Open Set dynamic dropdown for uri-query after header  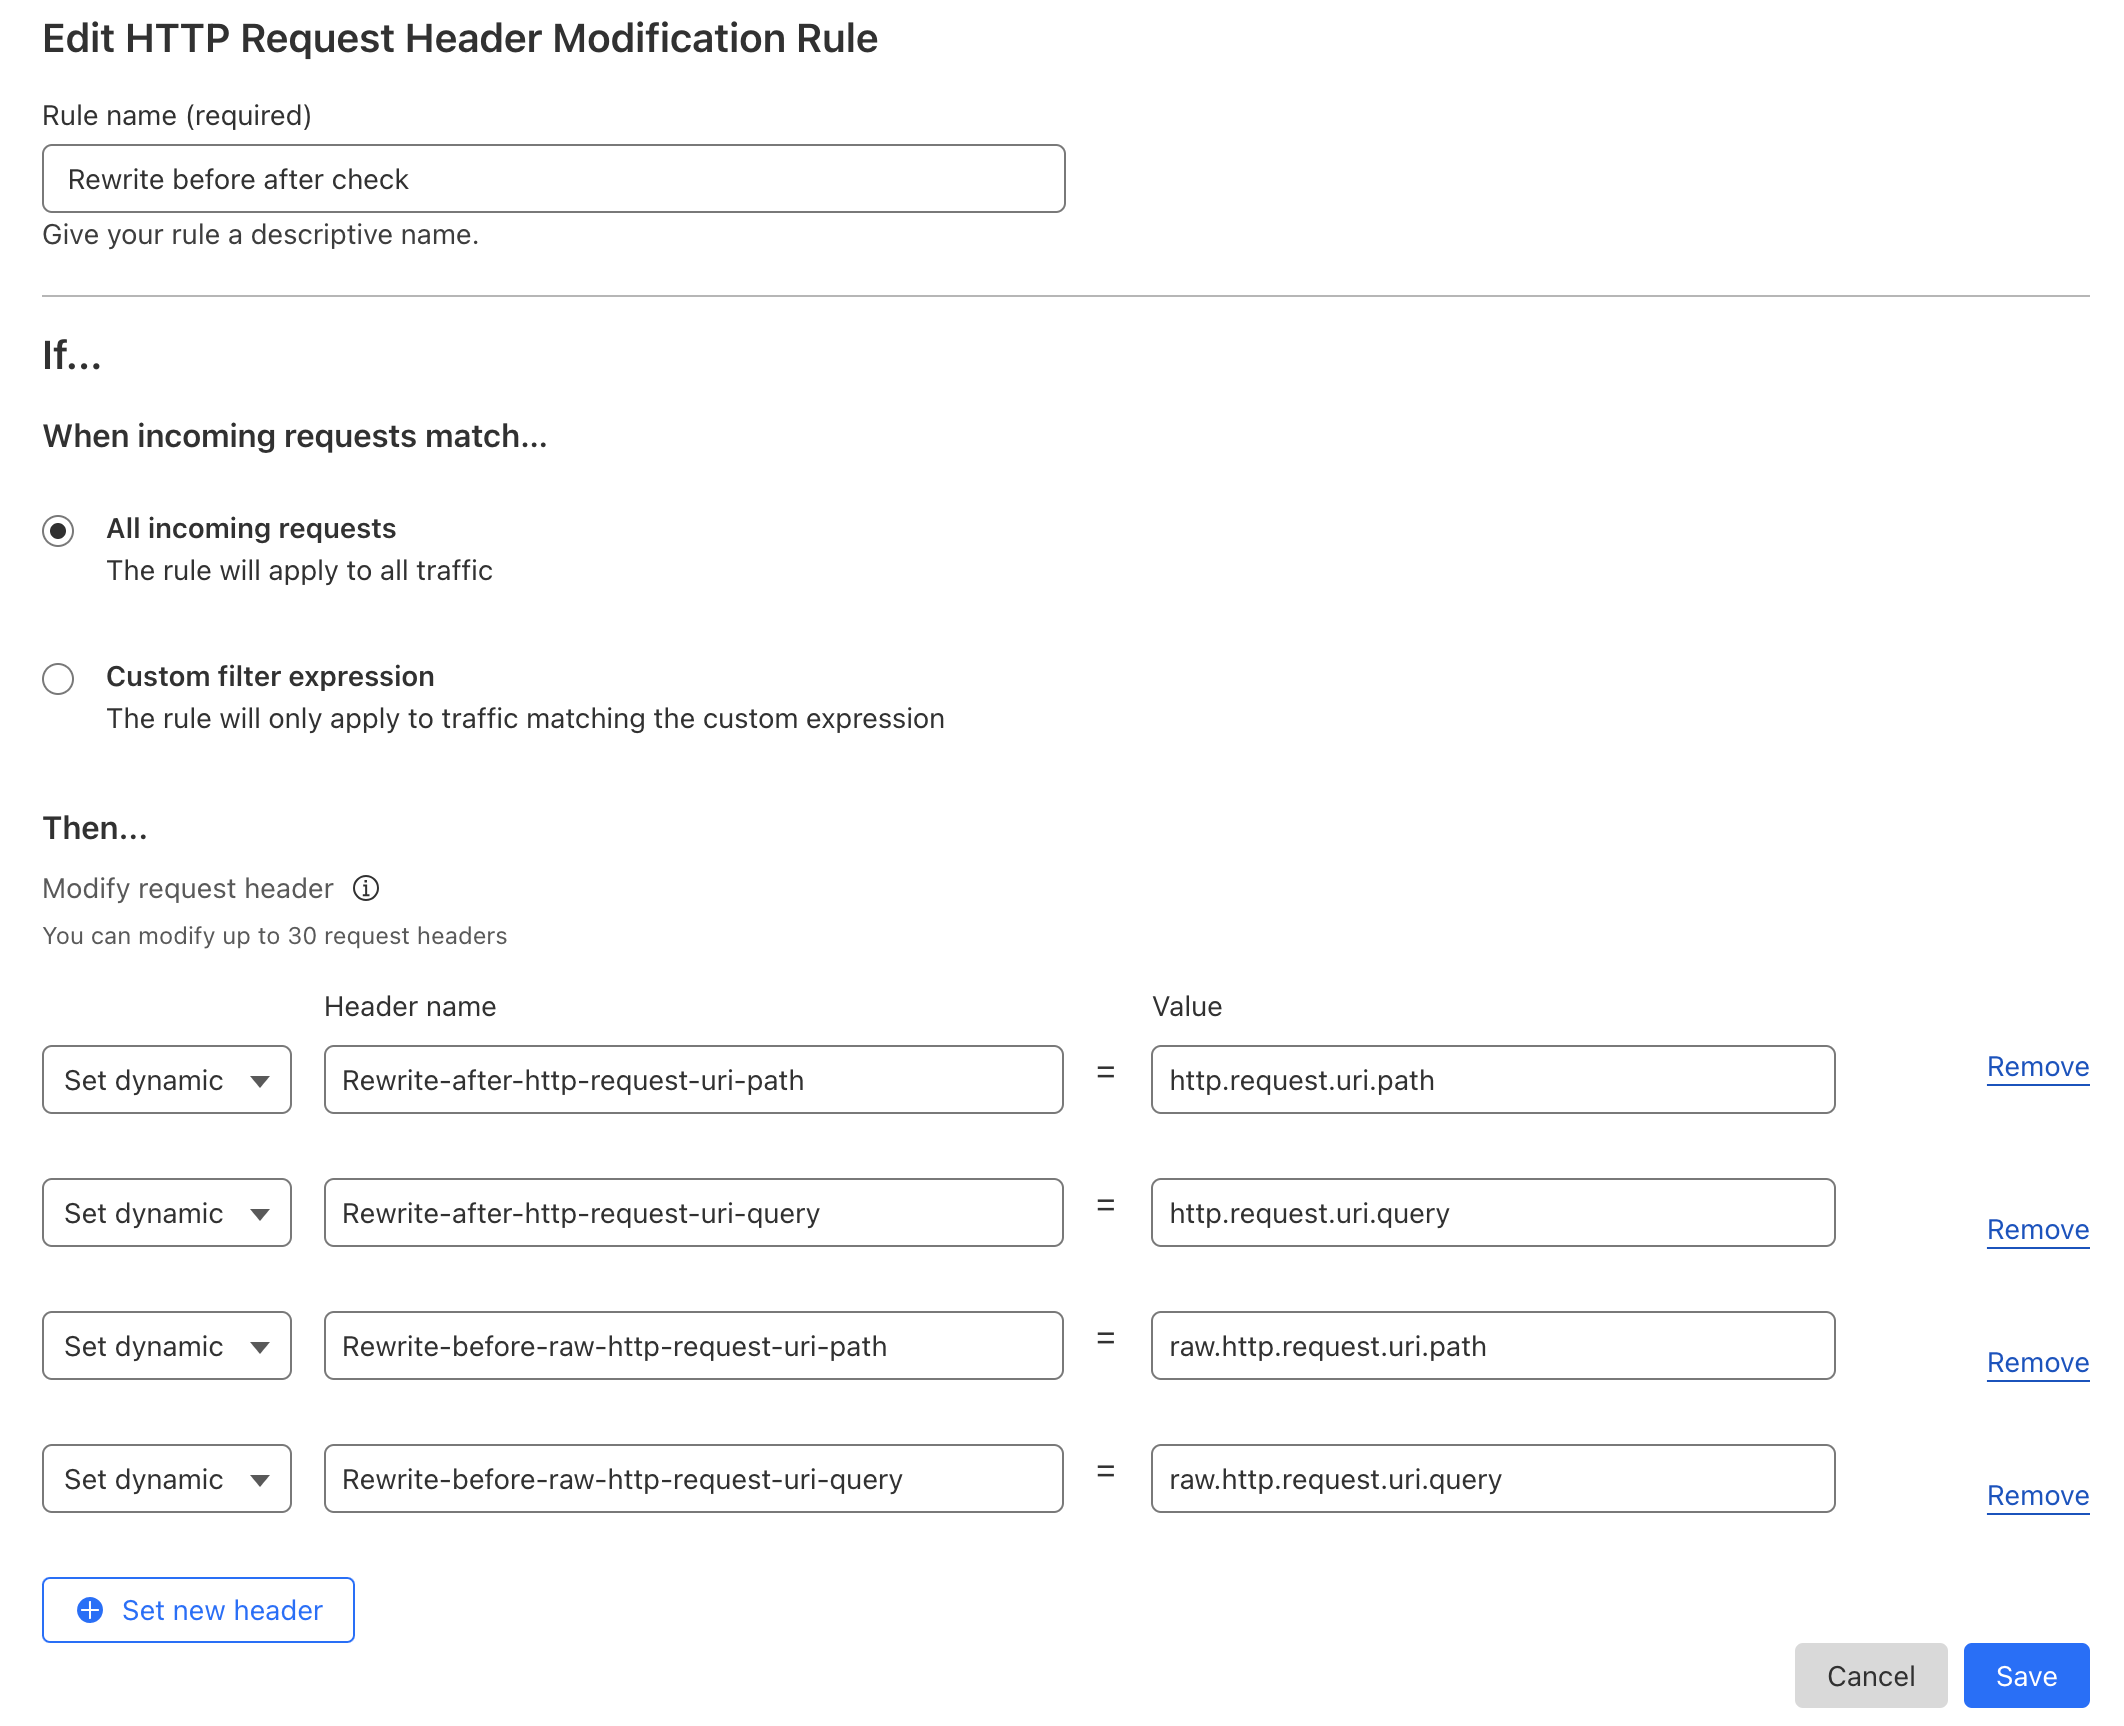[167, 1213]
